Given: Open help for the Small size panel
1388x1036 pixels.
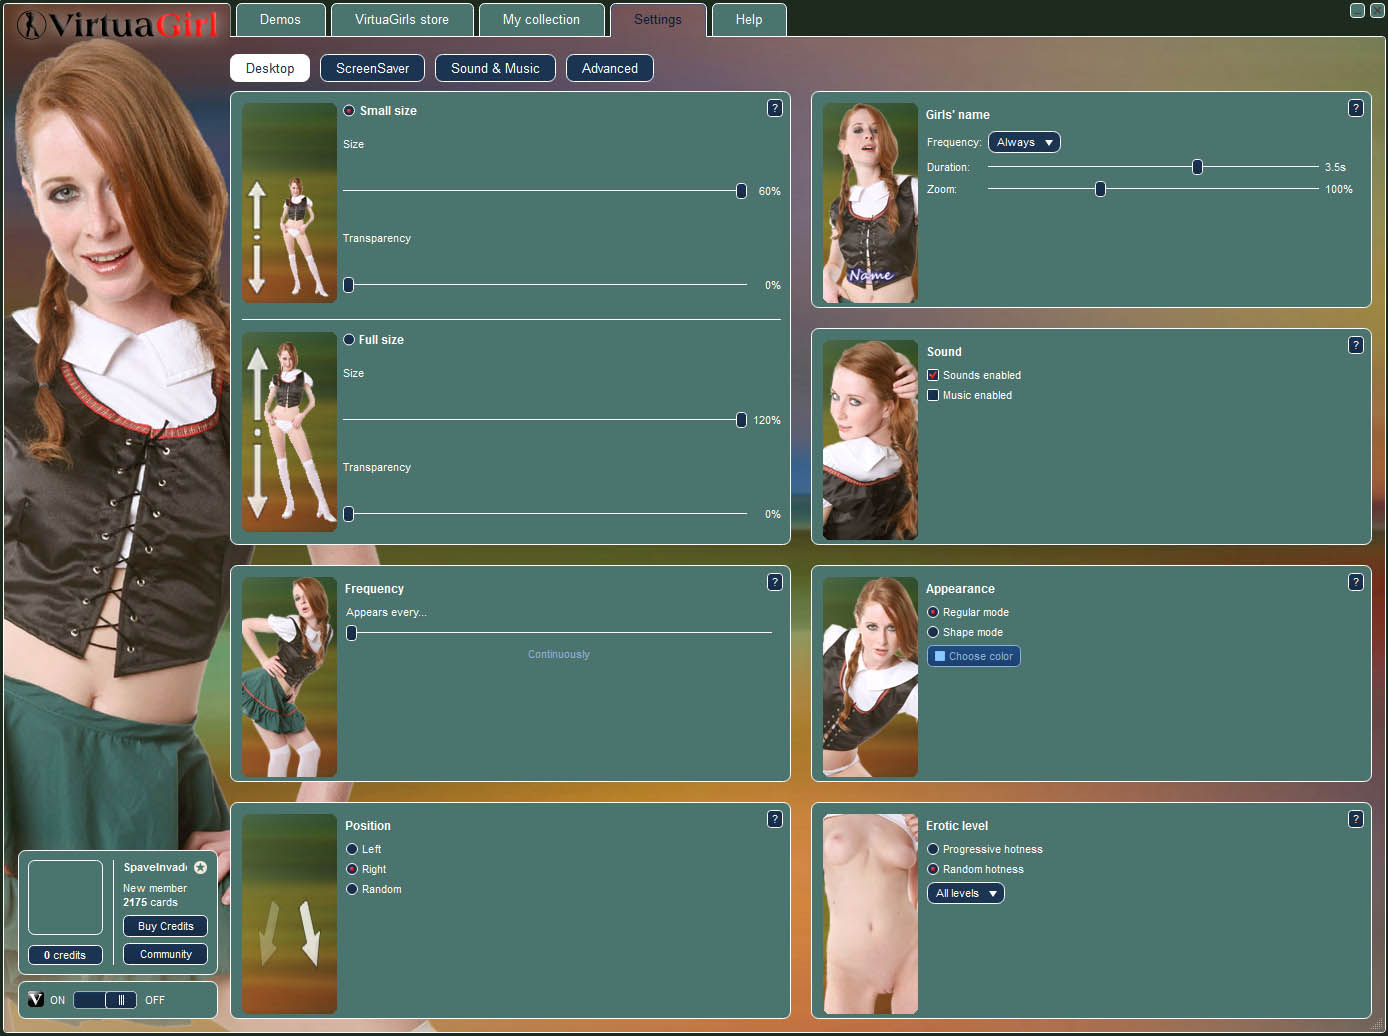Looking at the screenshot, I should [774, 108].
